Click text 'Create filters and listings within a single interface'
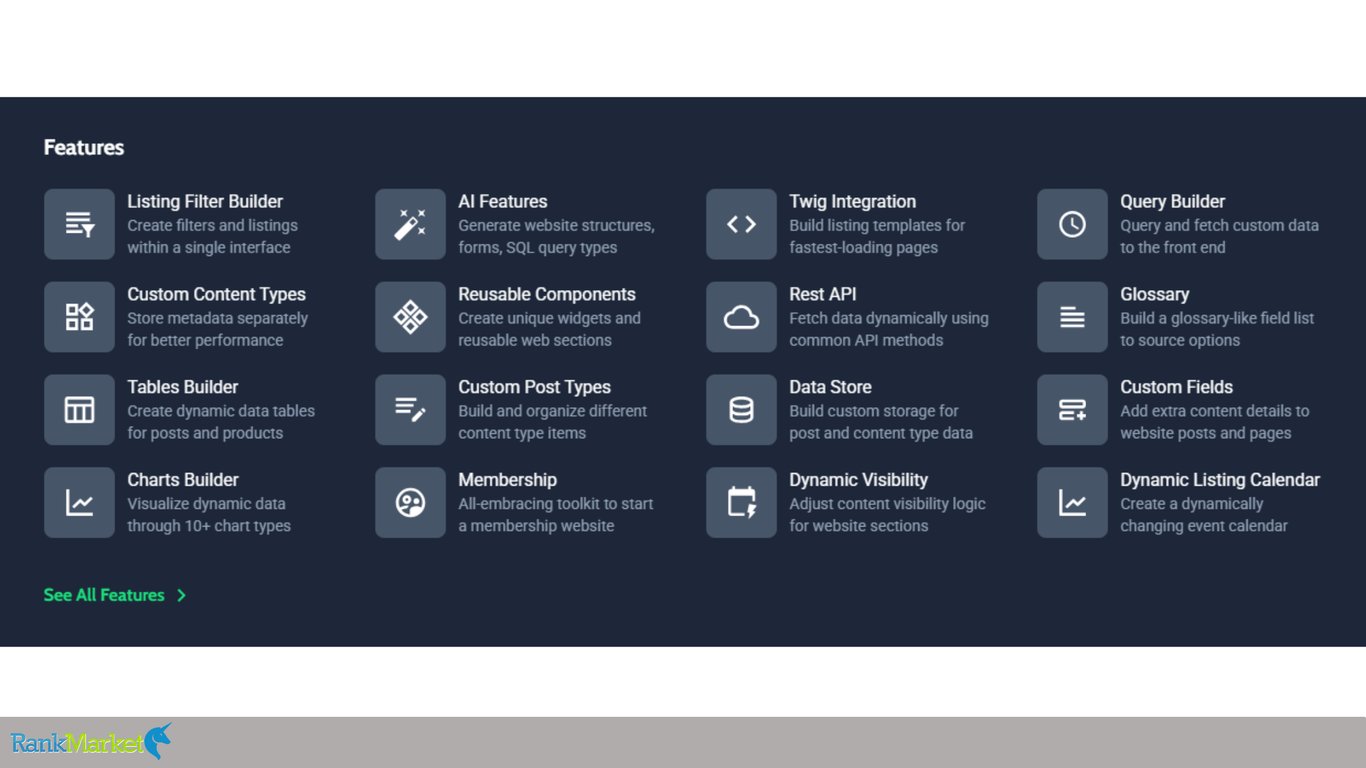The image size is (1366, 768). 212,237
